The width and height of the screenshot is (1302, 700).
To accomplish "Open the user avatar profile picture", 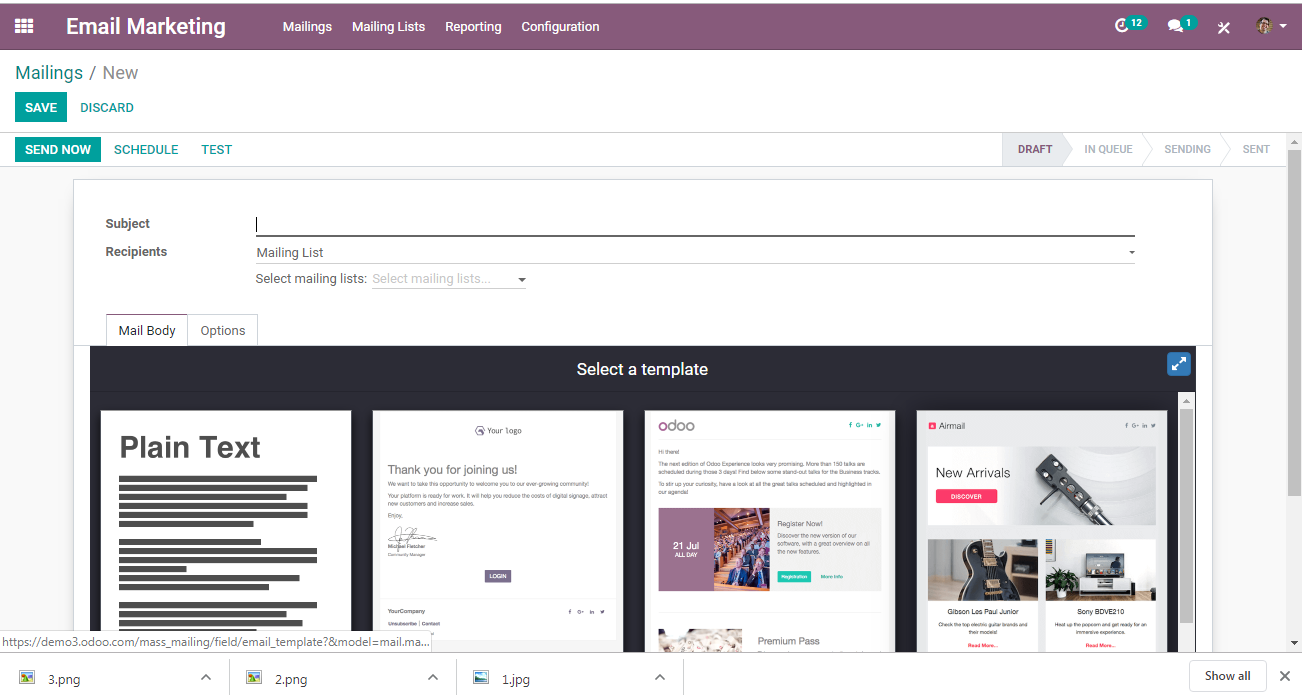I will (1263, 26).
